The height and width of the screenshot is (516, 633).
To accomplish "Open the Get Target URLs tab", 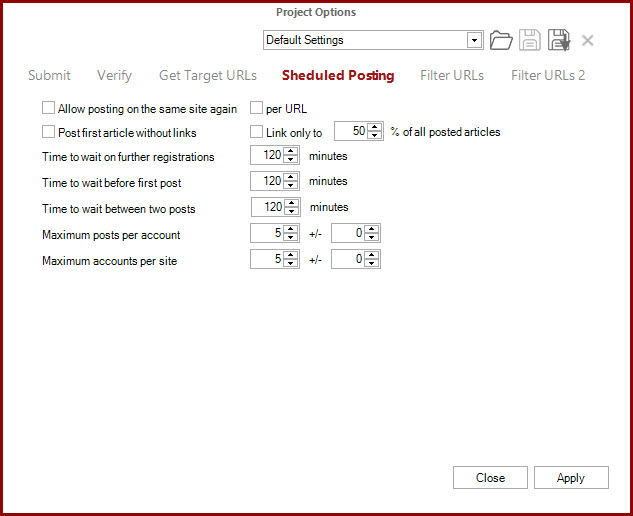I will pos(208,75).
